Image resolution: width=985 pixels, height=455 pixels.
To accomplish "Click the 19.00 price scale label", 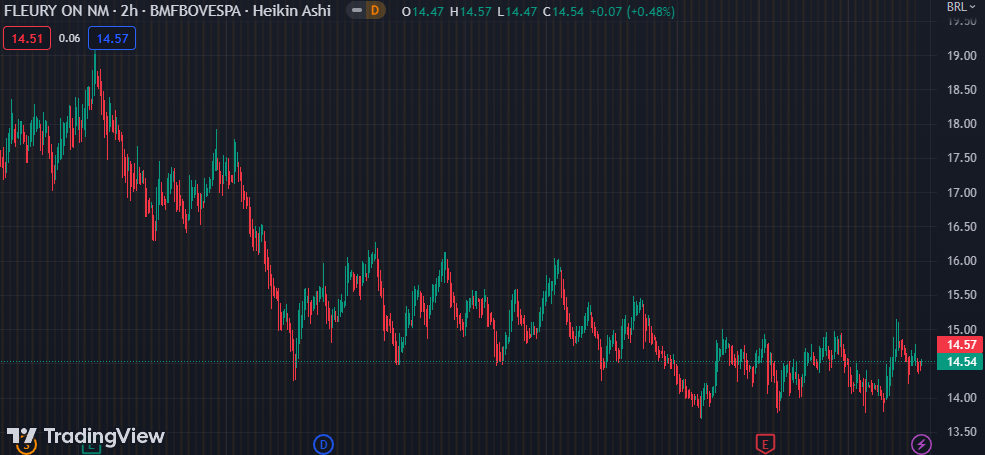I will point(961,55).
